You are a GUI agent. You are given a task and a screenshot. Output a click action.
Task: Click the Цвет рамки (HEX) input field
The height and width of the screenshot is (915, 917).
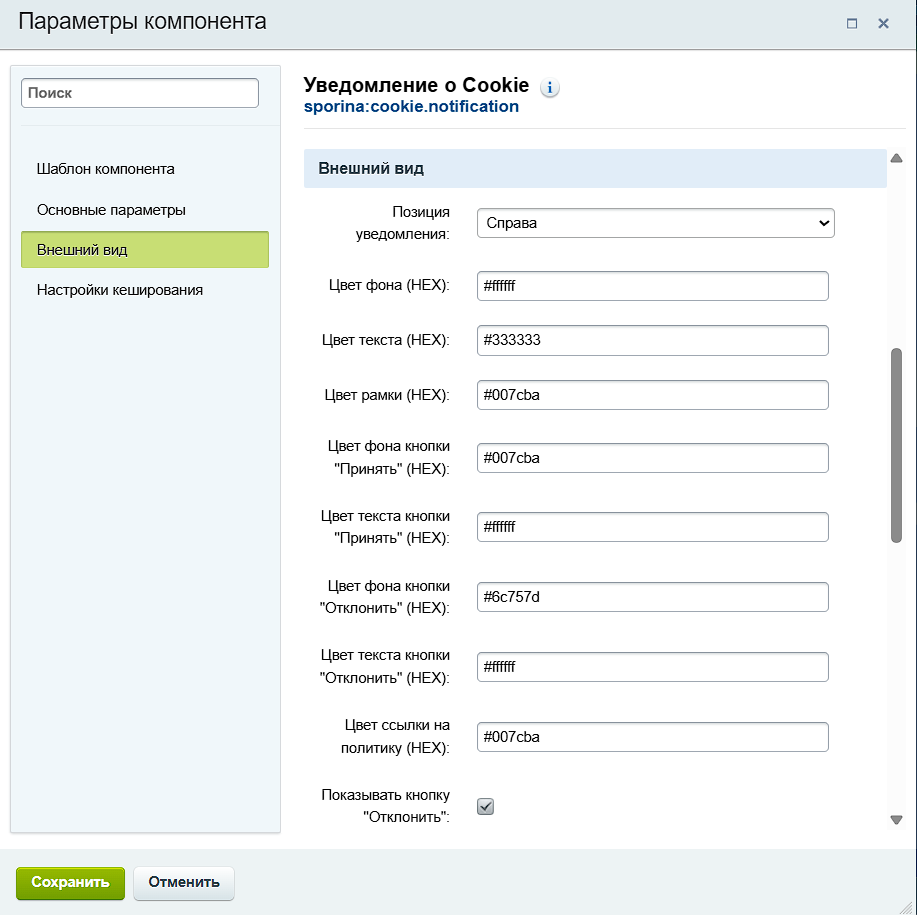coord(653,395)
